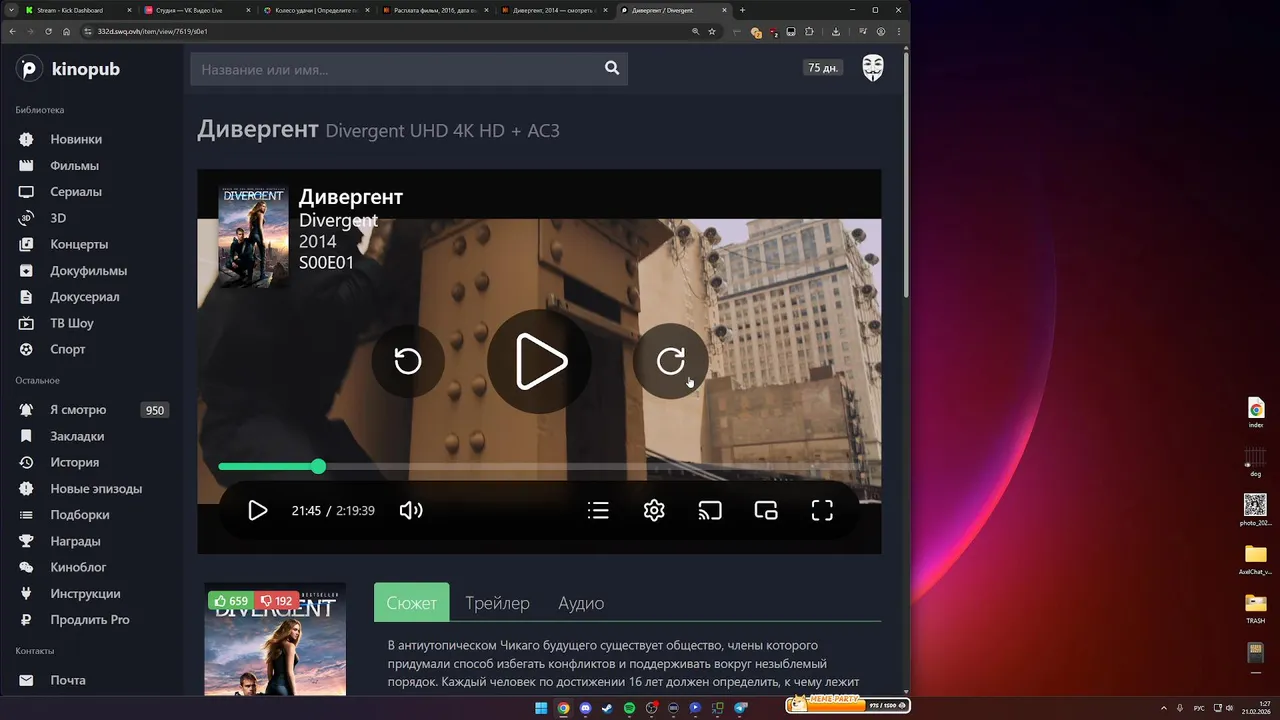Go back in browser

[x=12, y=31]
